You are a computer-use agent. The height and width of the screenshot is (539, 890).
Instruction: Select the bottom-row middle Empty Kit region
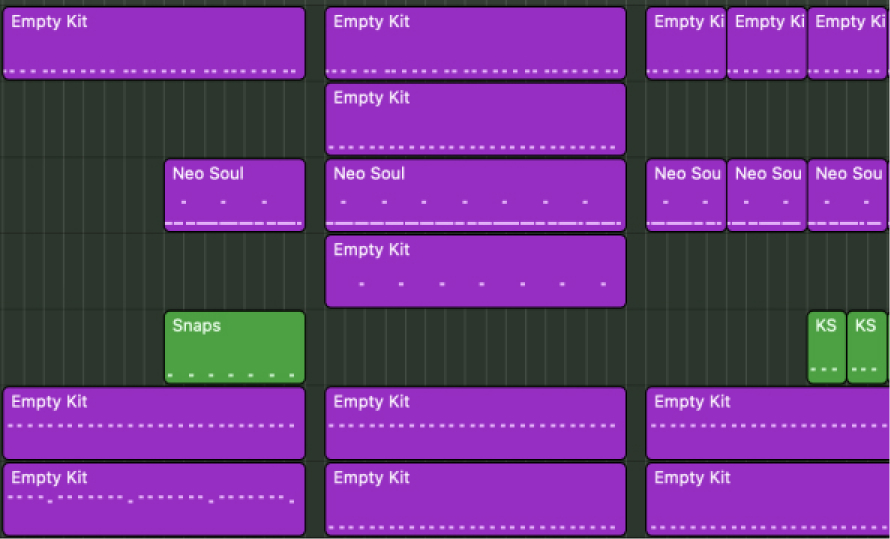coord(476,499)
